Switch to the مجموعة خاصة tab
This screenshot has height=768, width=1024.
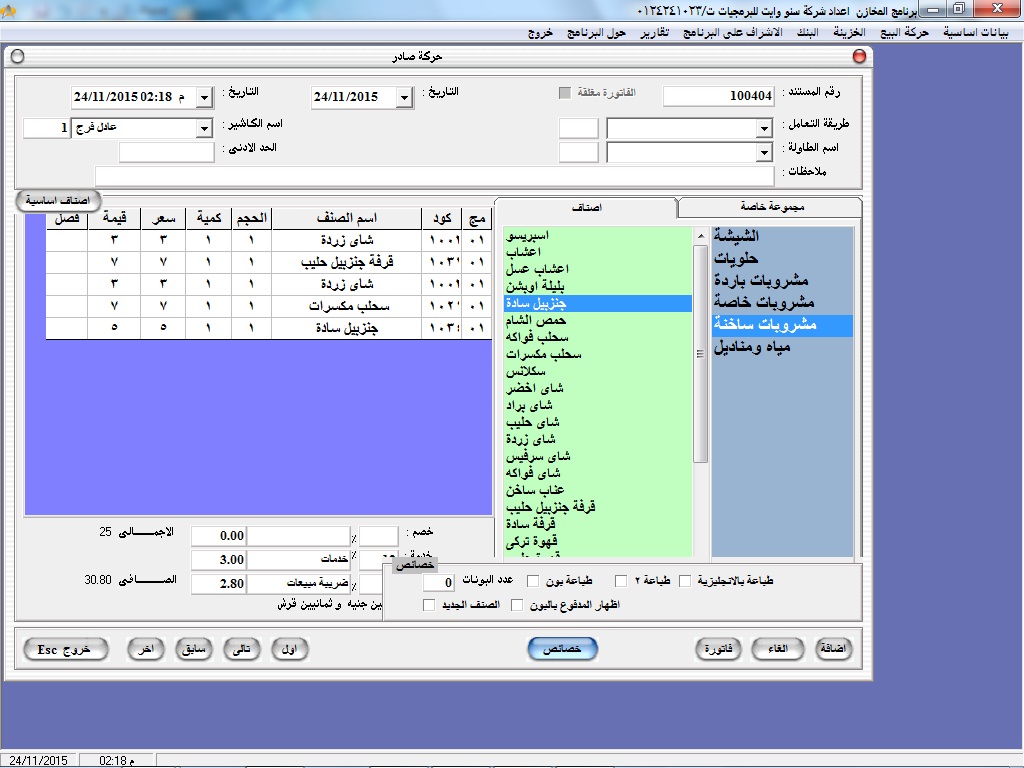click(769, 207)
